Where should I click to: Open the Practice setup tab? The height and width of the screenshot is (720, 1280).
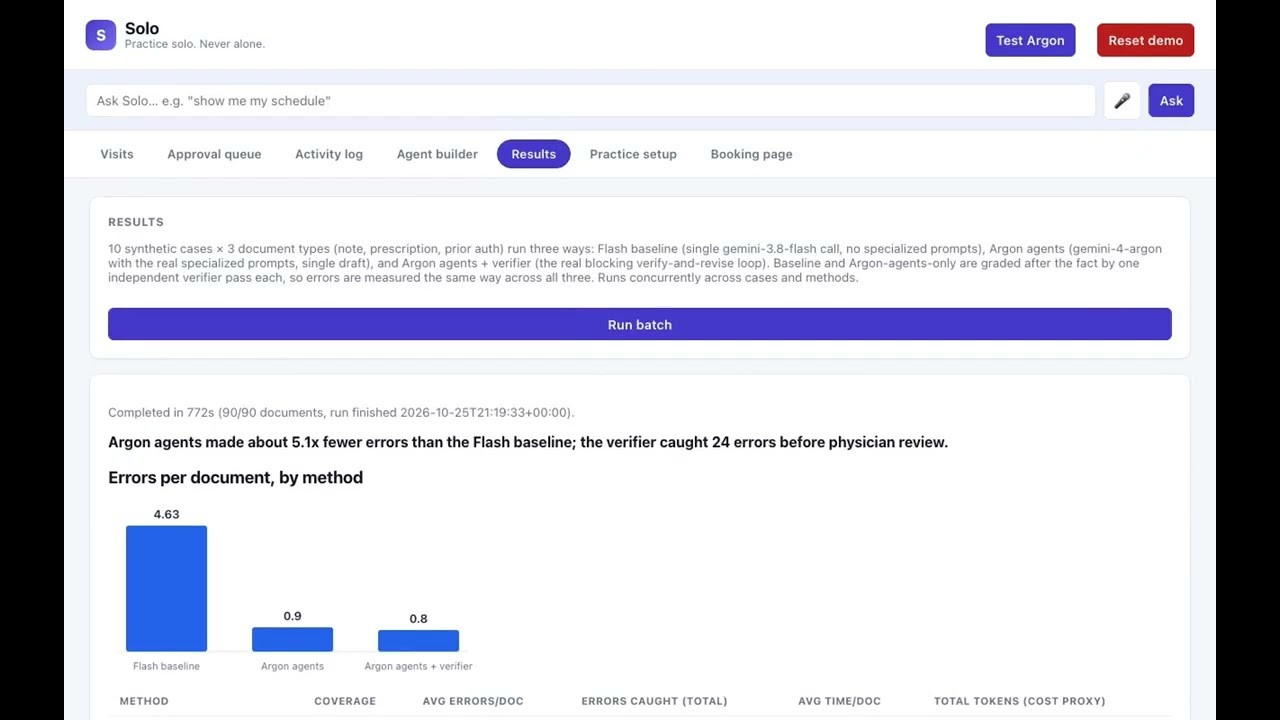[633, 154]
